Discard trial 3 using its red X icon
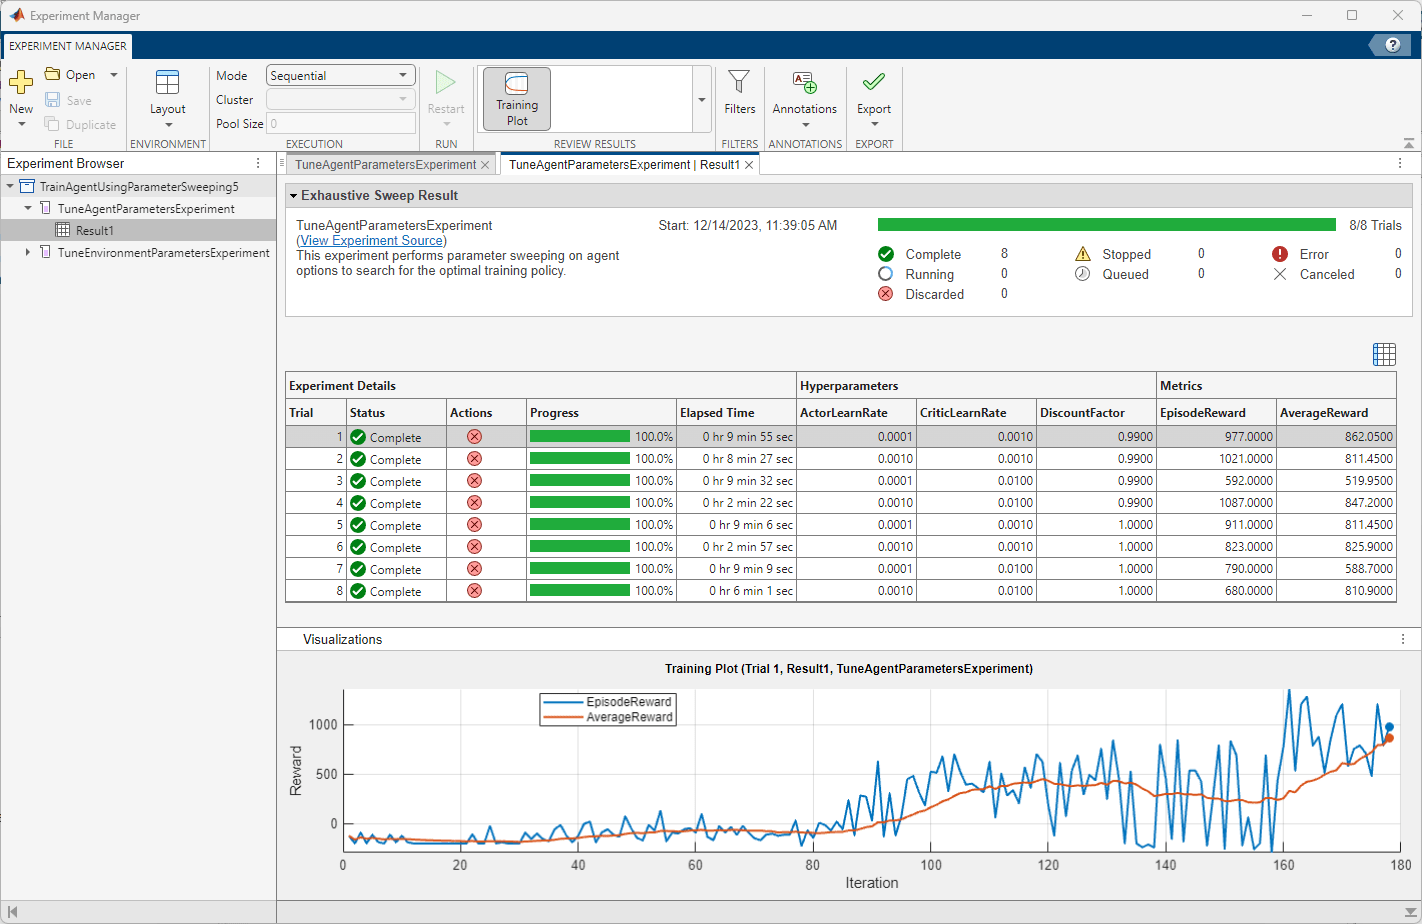 [475, 481]
